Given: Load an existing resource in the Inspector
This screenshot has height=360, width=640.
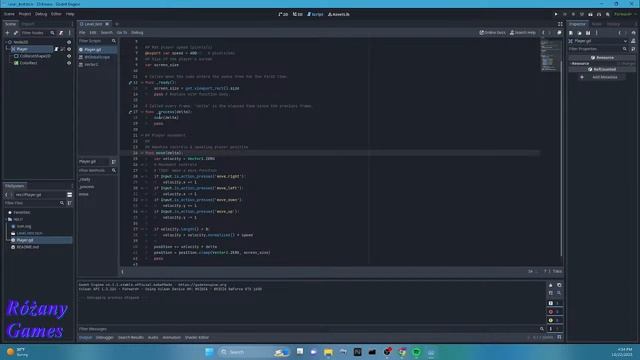Looking at the screenshot, I should [579, 33].
